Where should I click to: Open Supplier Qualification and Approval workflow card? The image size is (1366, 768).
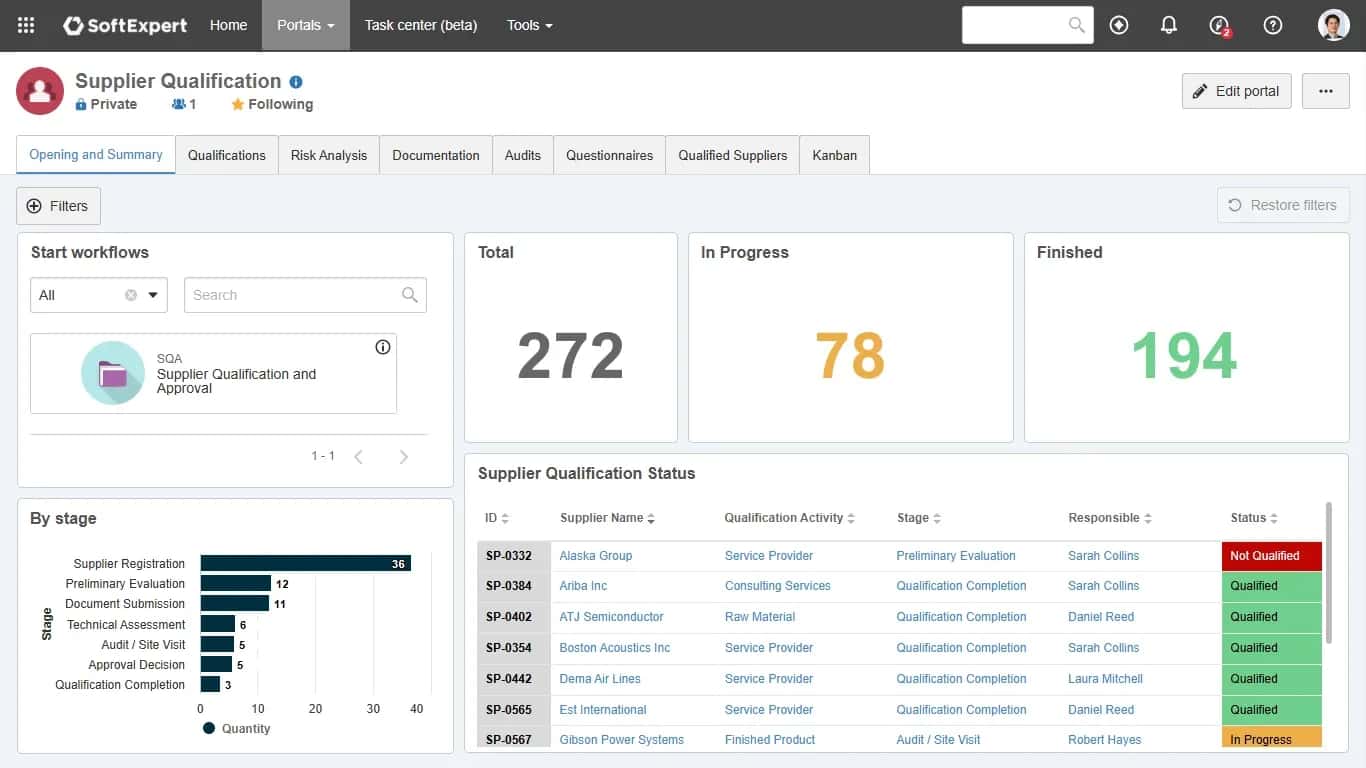(x=213, y=374)
